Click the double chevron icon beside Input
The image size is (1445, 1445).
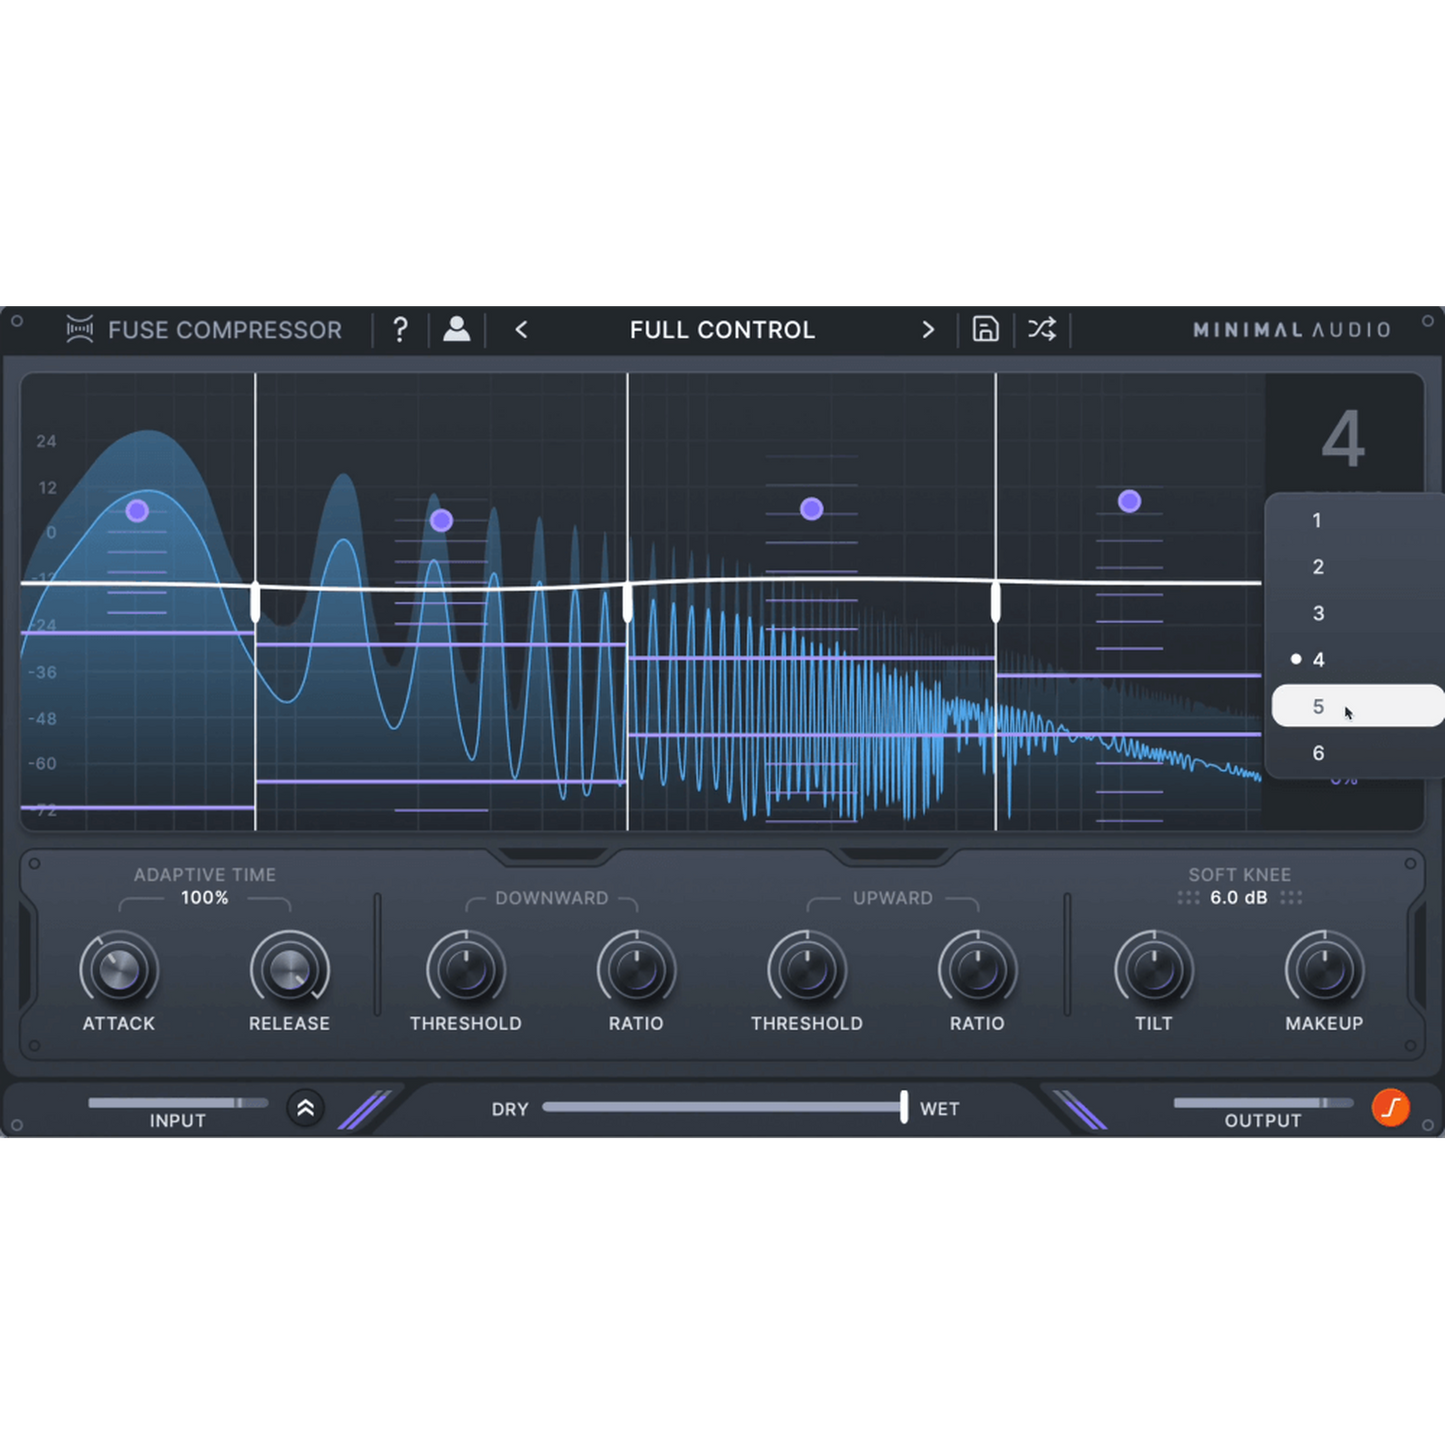[306, 1108]
